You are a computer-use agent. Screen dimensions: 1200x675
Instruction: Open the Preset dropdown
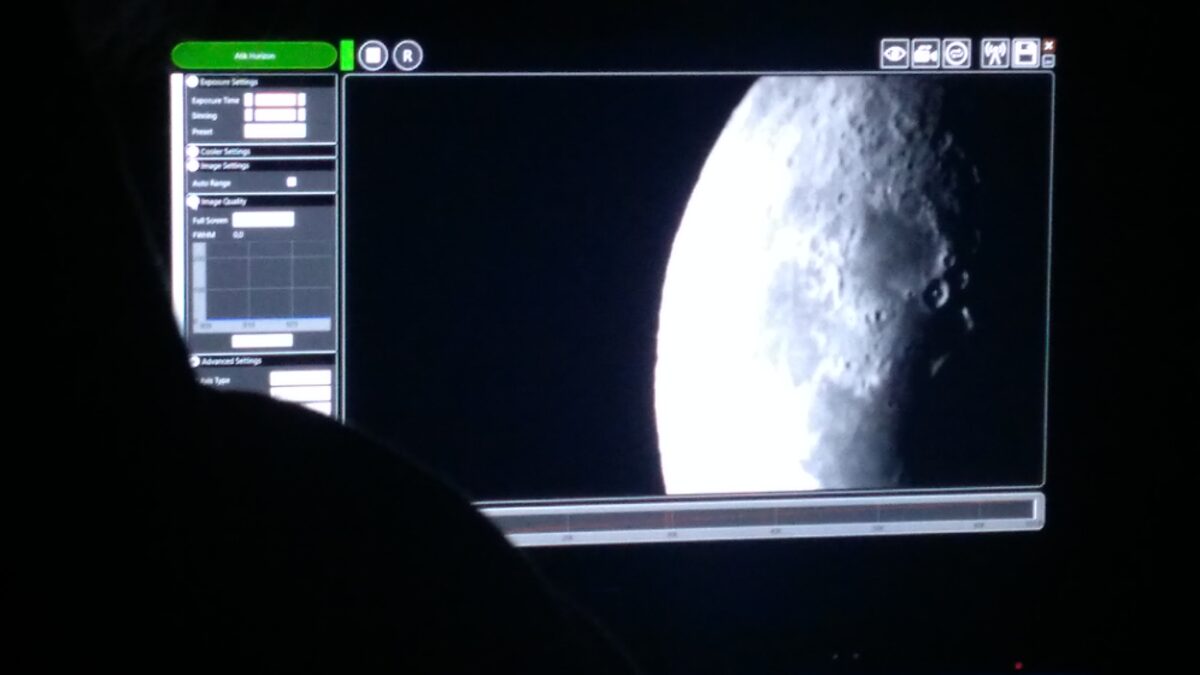tap(275, 131)
